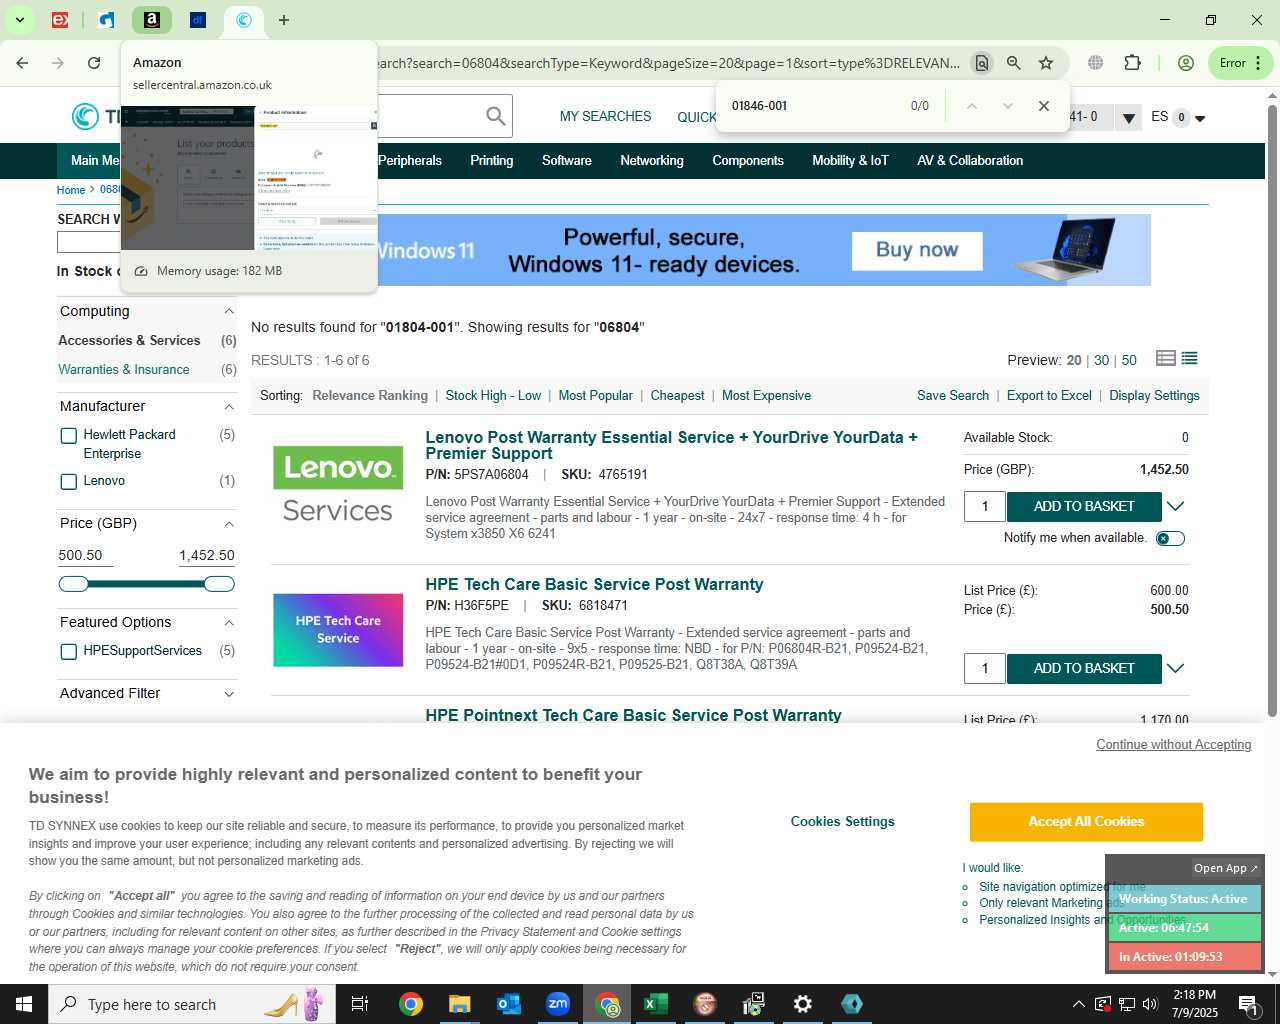Open Zoom from the taskbar

coord(558,1004)
